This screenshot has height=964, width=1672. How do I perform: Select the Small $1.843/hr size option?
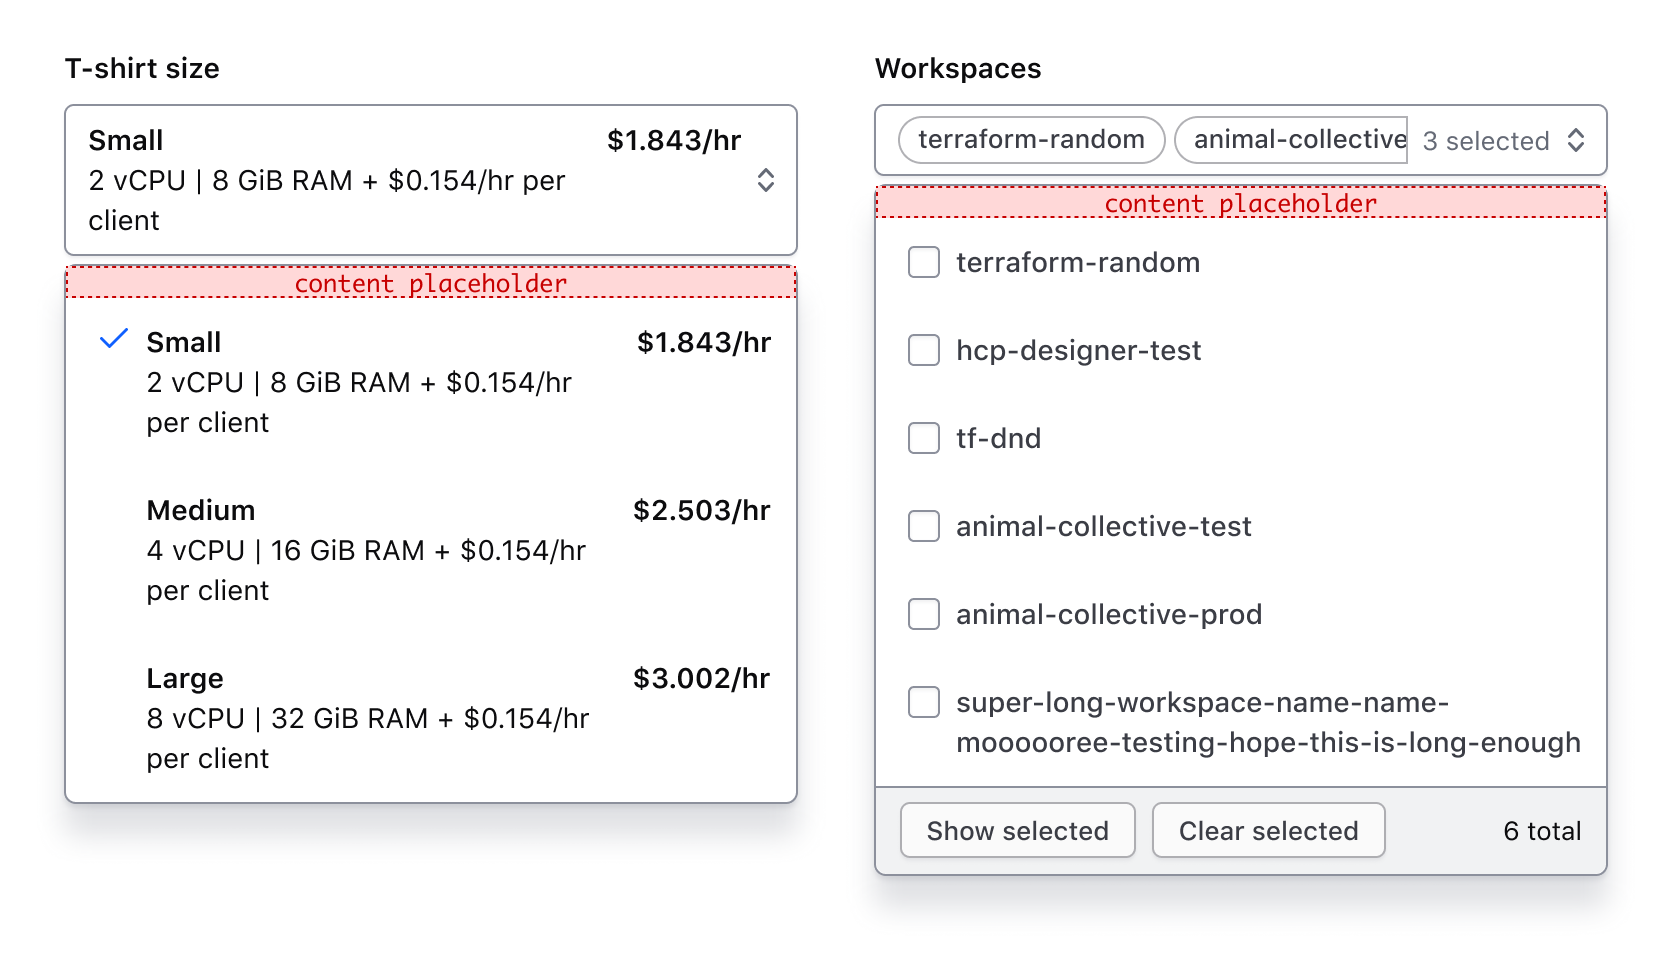coord(430,382)
